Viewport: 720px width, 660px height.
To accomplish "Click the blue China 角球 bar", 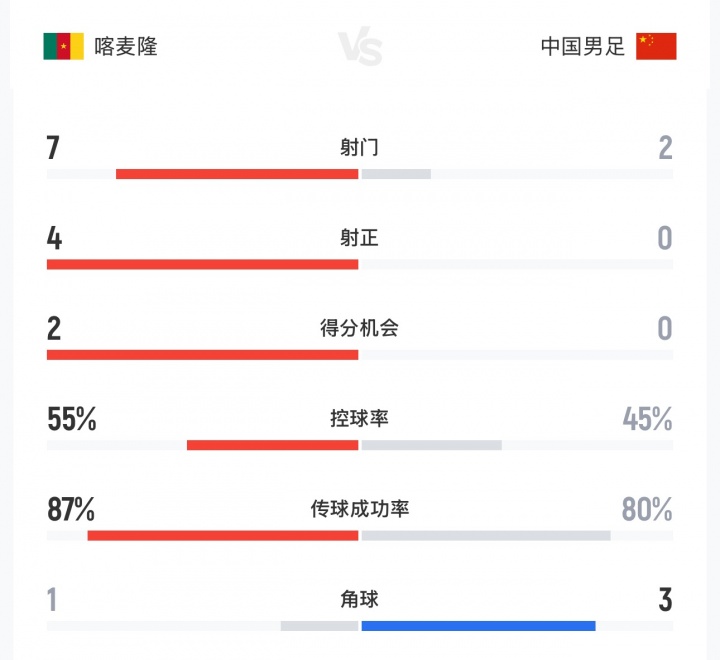I will [478, 626].
